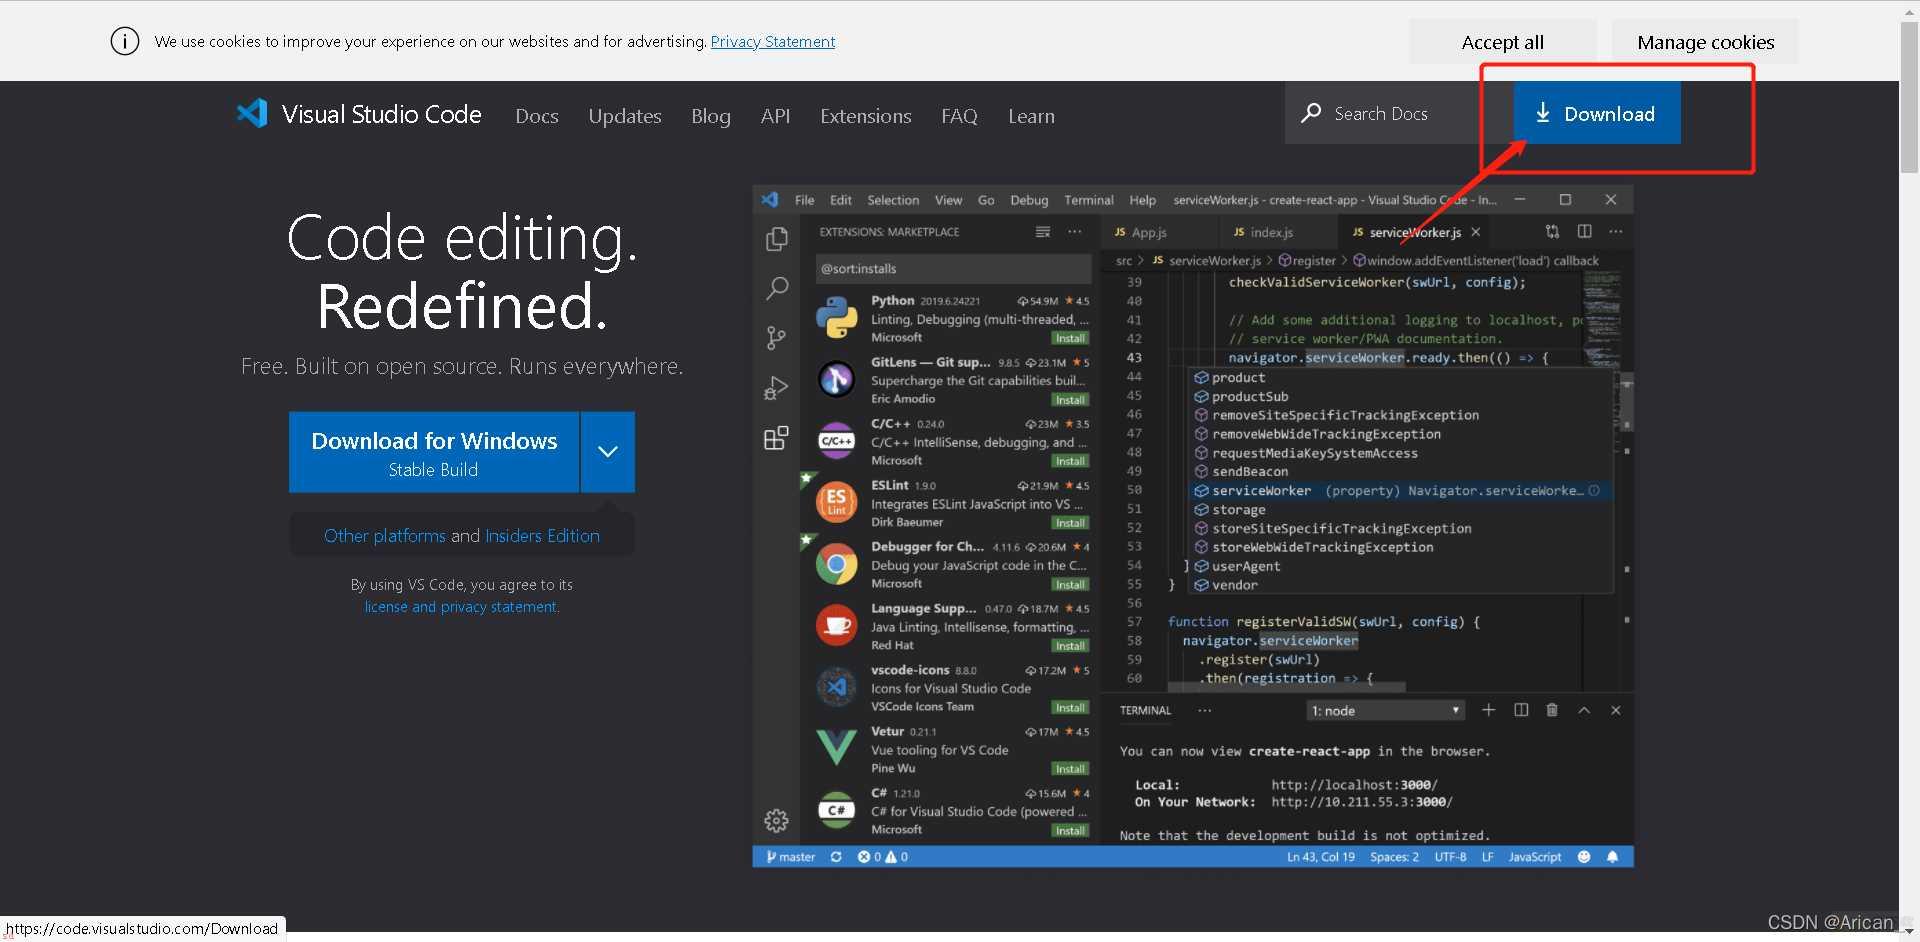Open the terminal panel ellipsis menu
The height and width of the screenshot is (942, 1920).
tap(1205, 711)
